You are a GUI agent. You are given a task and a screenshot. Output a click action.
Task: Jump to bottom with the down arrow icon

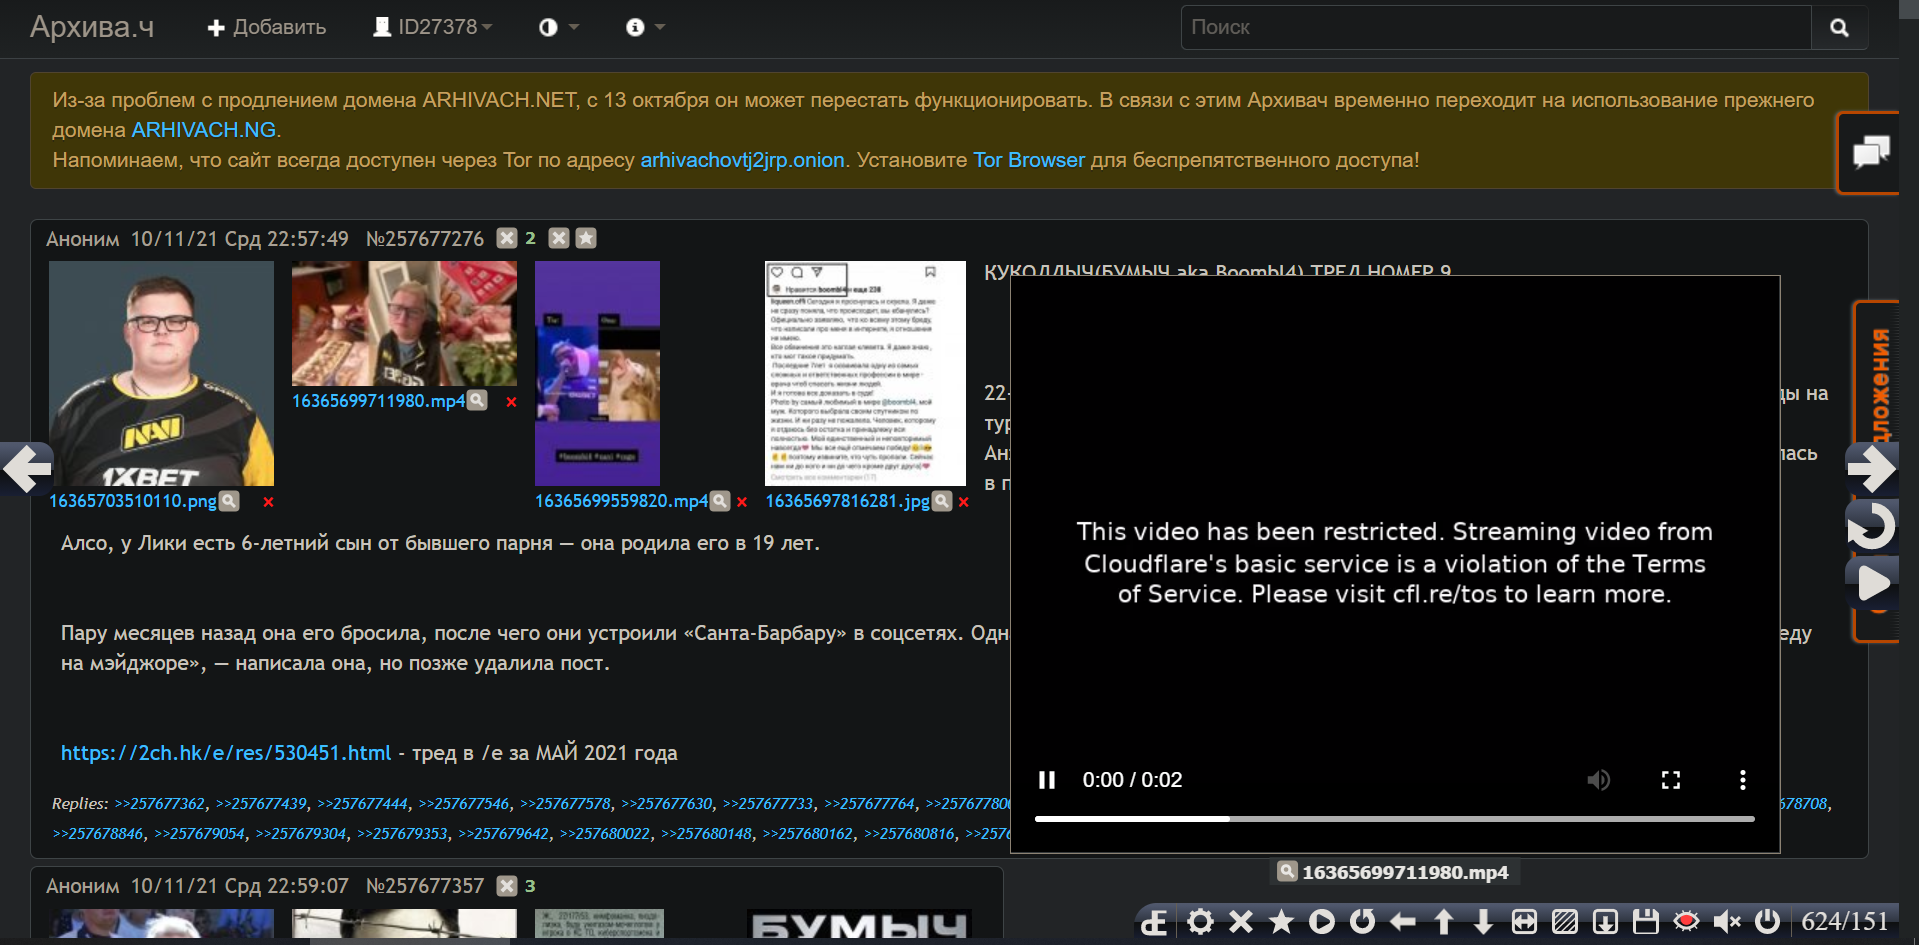[x=1484, y=921]
